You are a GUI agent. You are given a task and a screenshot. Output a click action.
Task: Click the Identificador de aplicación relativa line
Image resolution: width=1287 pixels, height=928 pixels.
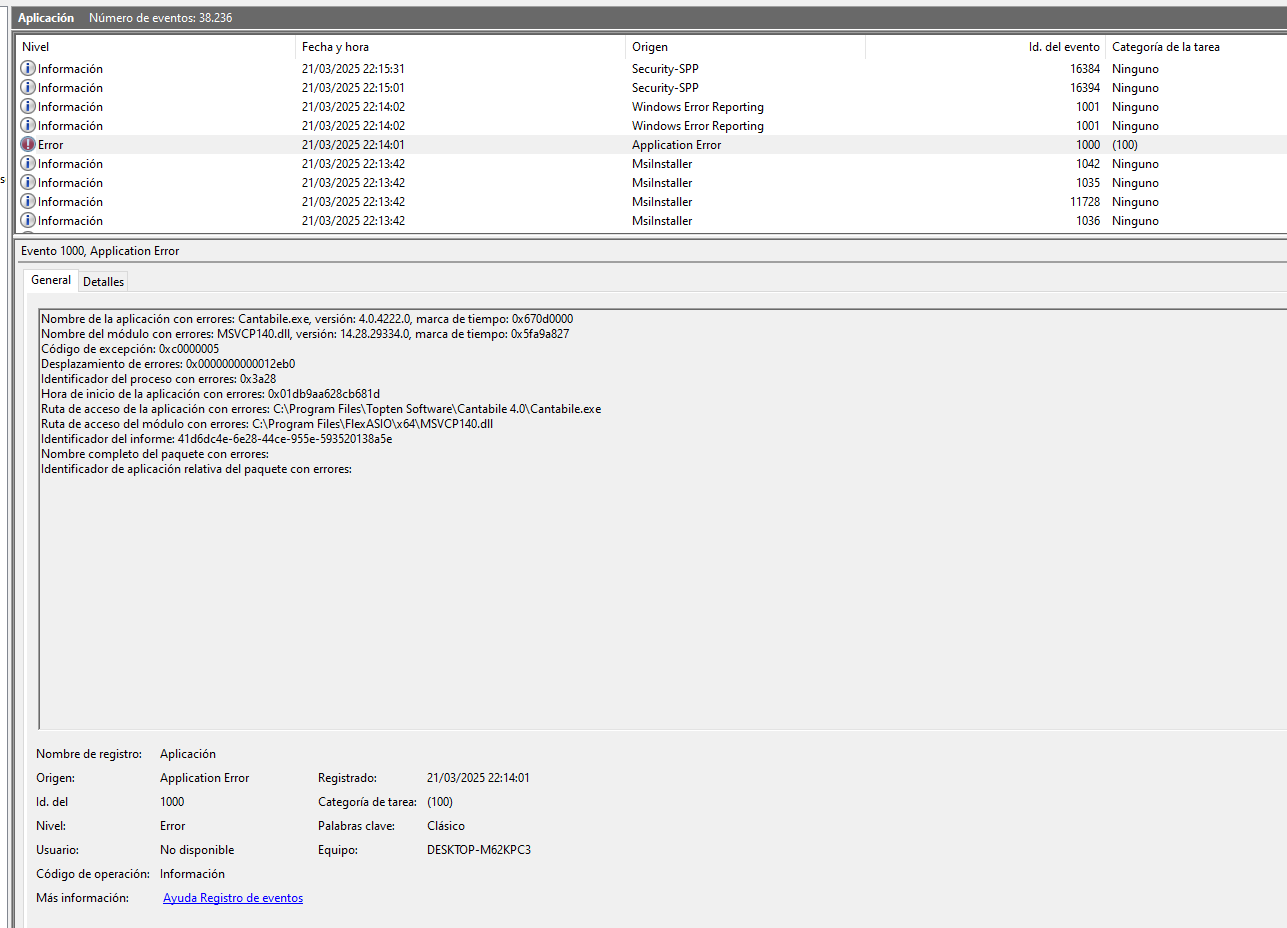196,469
